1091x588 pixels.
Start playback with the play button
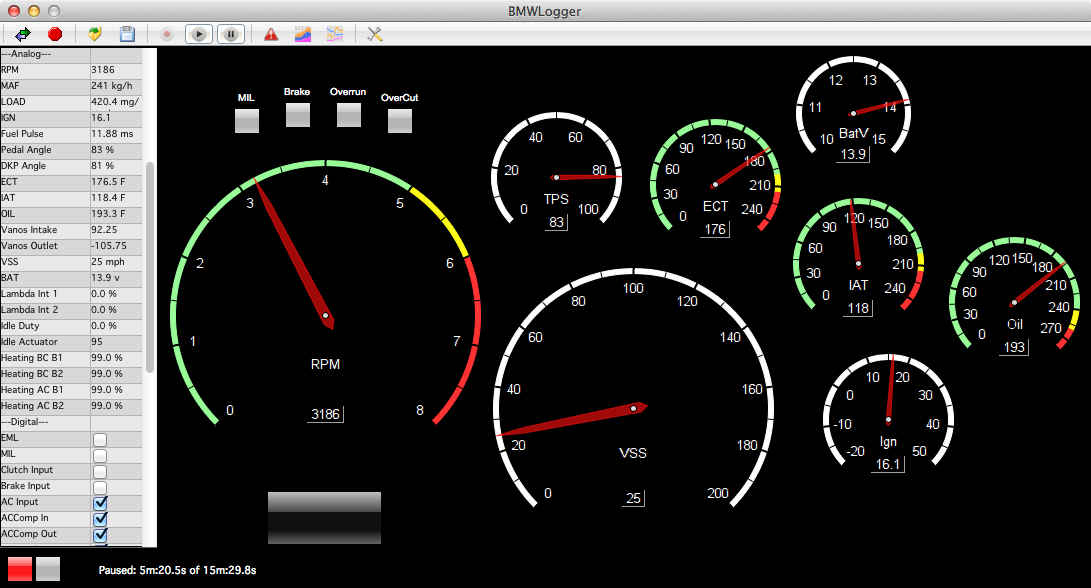(199, 34)
